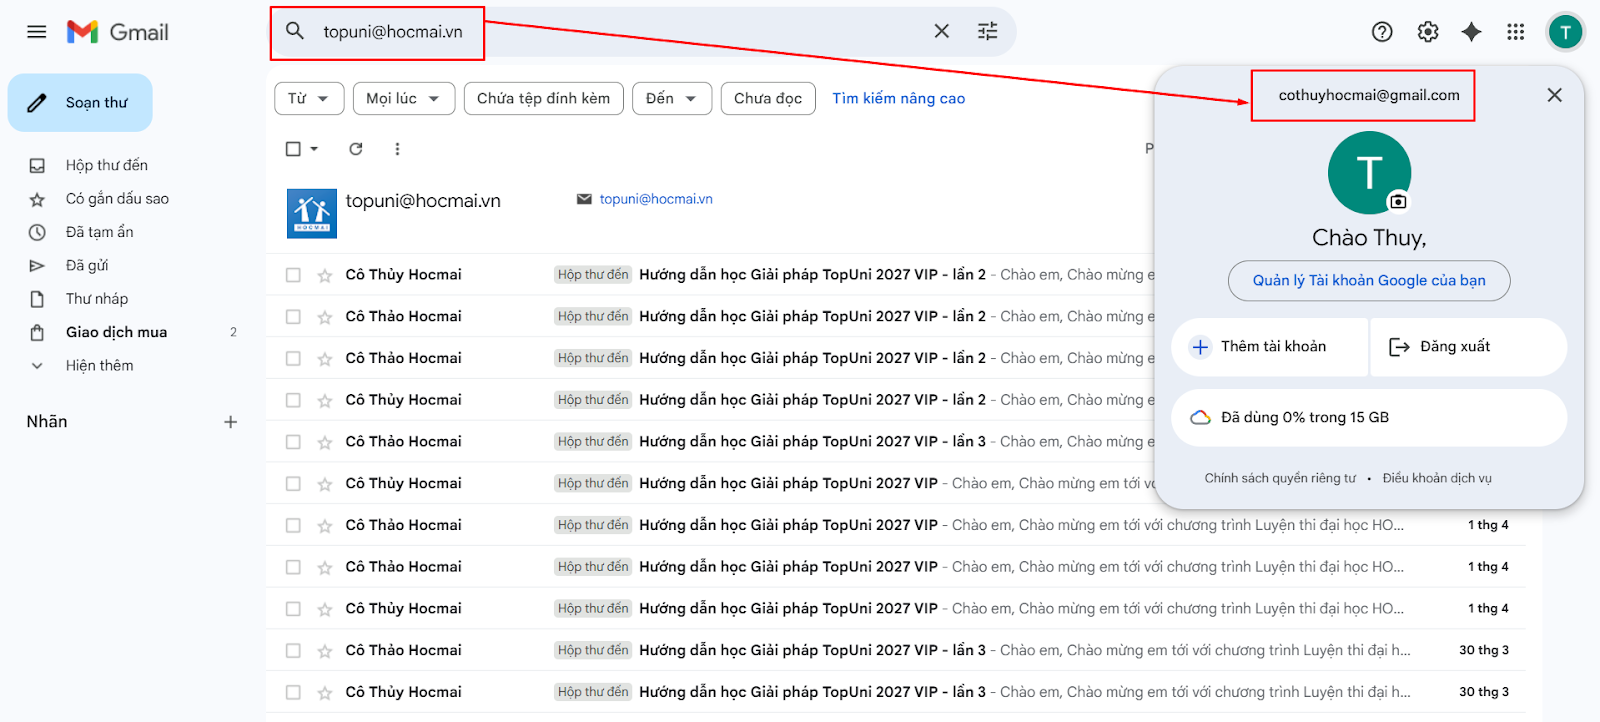Tick the select-all checkbox above the list
This screenshot has height=722, width=1600.
(293, 149)
